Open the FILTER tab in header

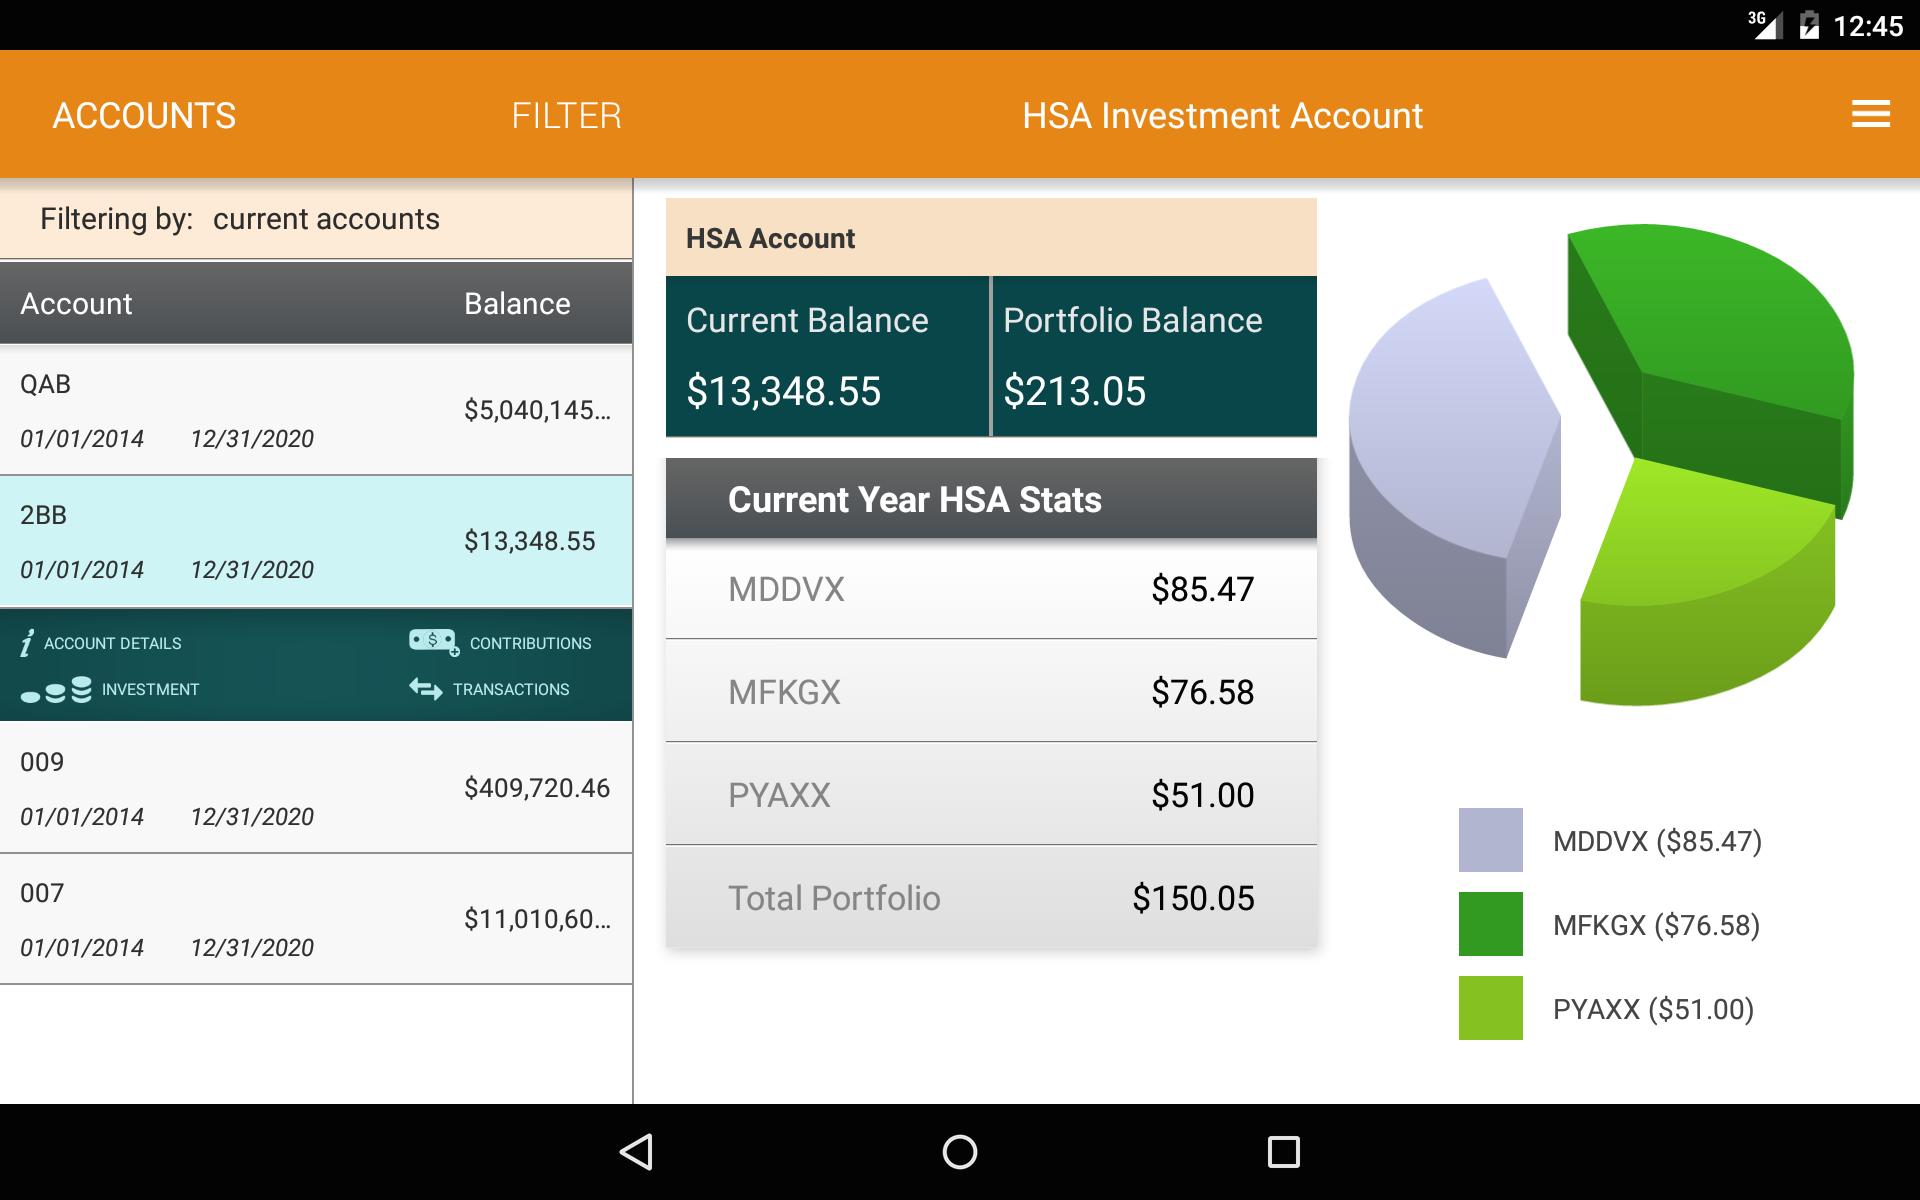566,115
